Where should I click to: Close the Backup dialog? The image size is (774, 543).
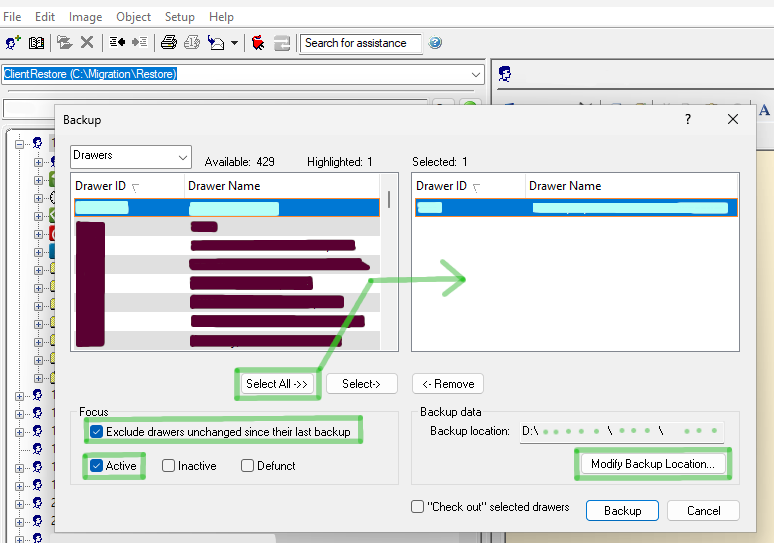point(733,119)
